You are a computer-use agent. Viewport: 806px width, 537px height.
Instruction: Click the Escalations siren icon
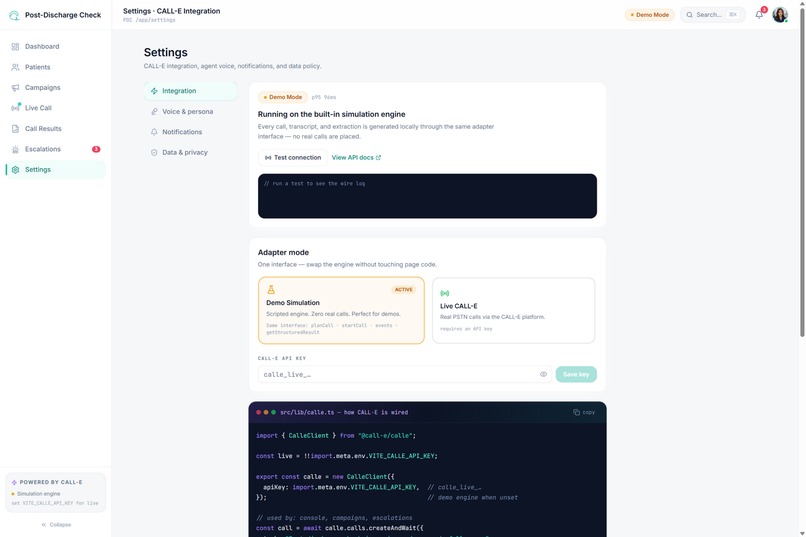click(x=15, y=150)
